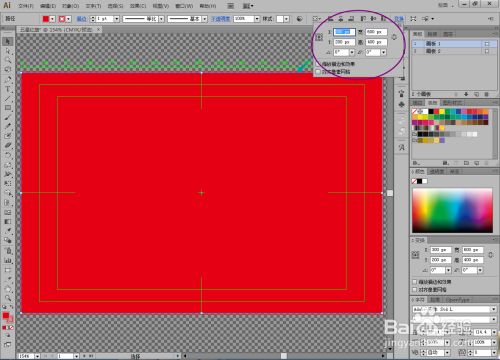
Task: Click reference point locator in Transform popup
Action: (x=319, y=38)
